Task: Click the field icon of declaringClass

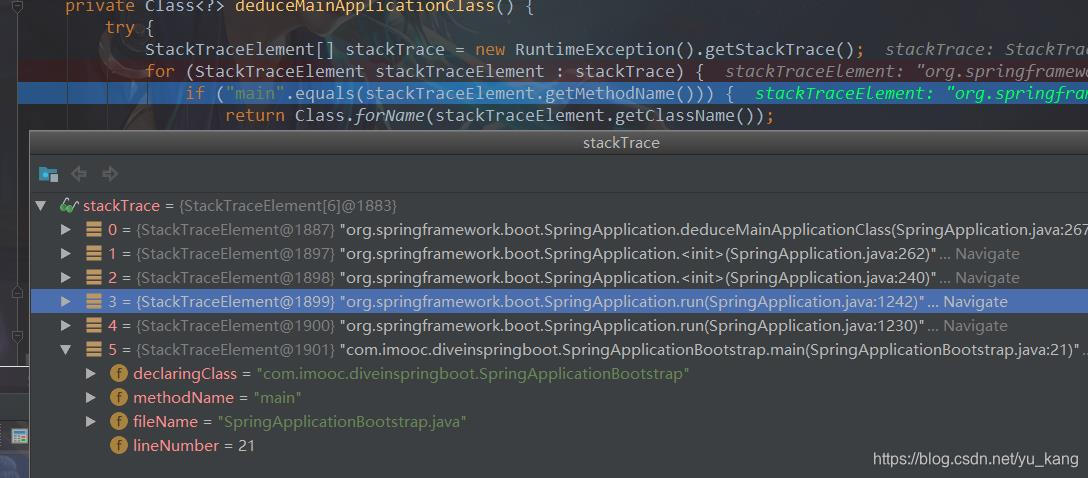Action: pos(119,374)
